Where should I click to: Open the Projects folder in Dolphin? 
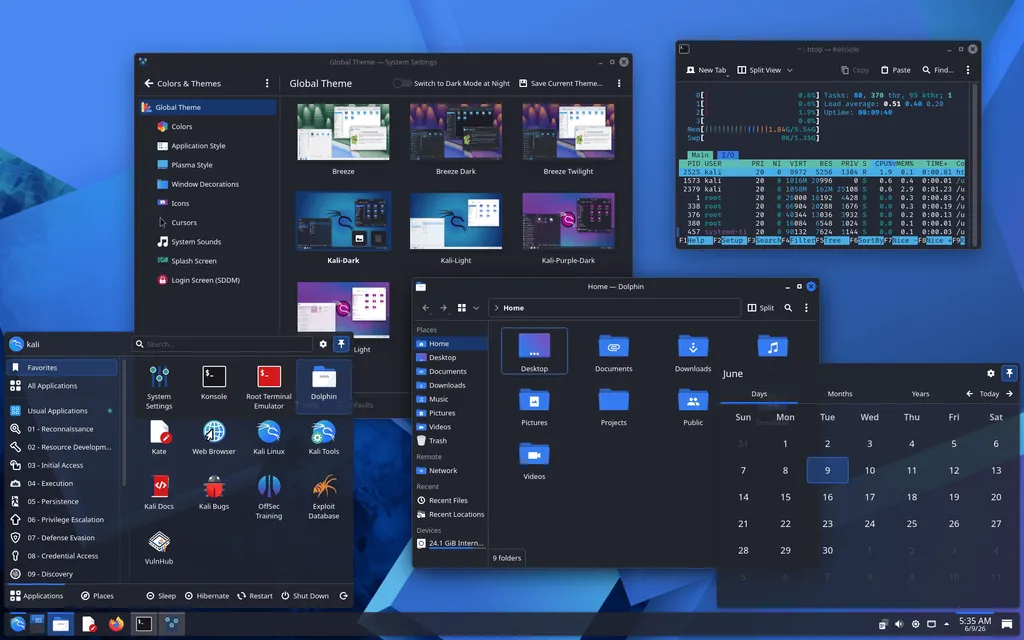point(613,407)
